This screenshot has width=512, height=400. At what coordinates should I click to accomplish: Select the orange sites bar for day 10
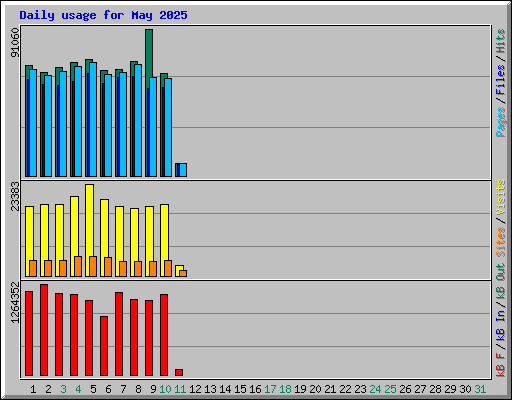pos(168,269)
